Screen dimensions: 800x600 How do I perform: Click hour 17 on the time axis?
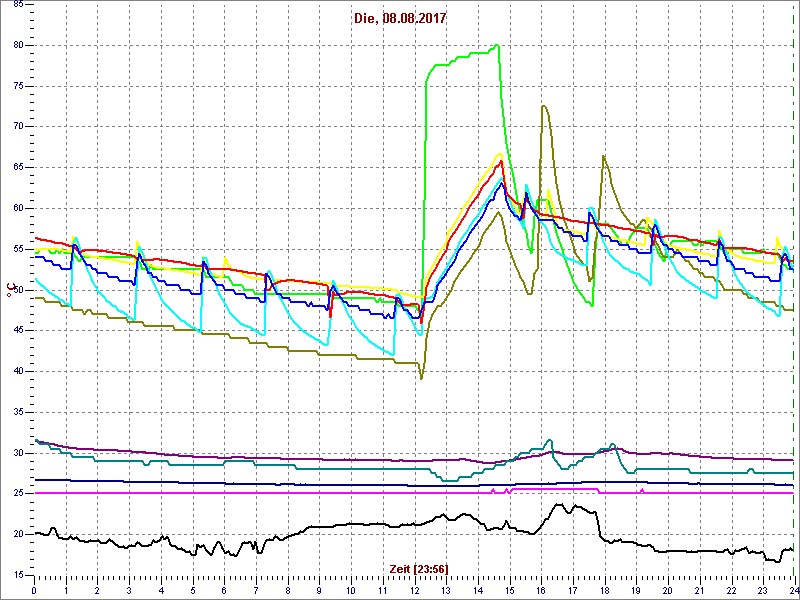coord(572,590)
